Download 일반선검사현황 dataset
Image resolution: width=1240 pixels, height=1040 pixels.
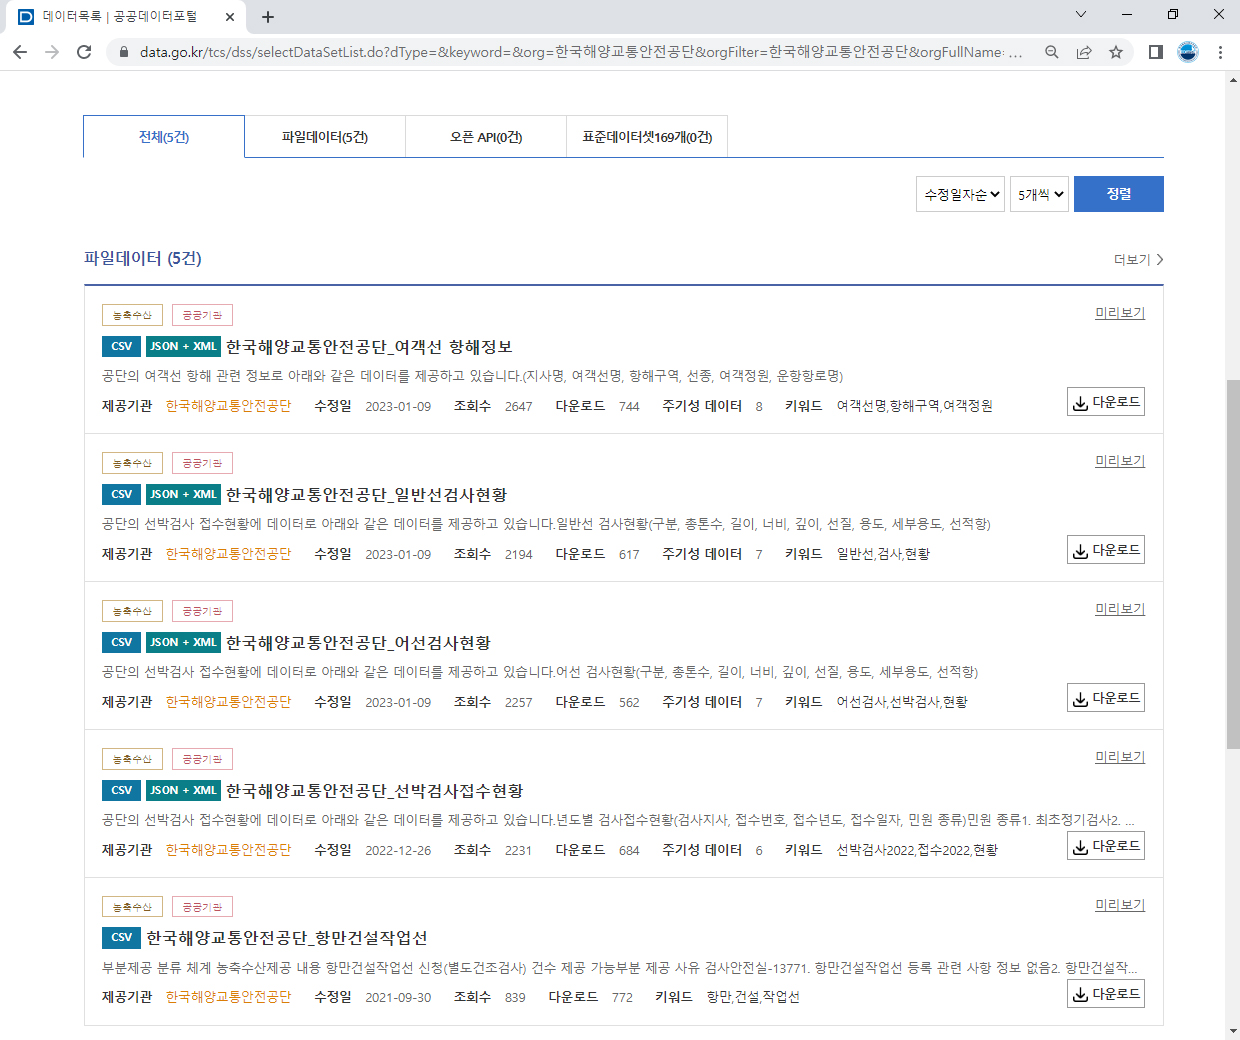pos(1106,550)
